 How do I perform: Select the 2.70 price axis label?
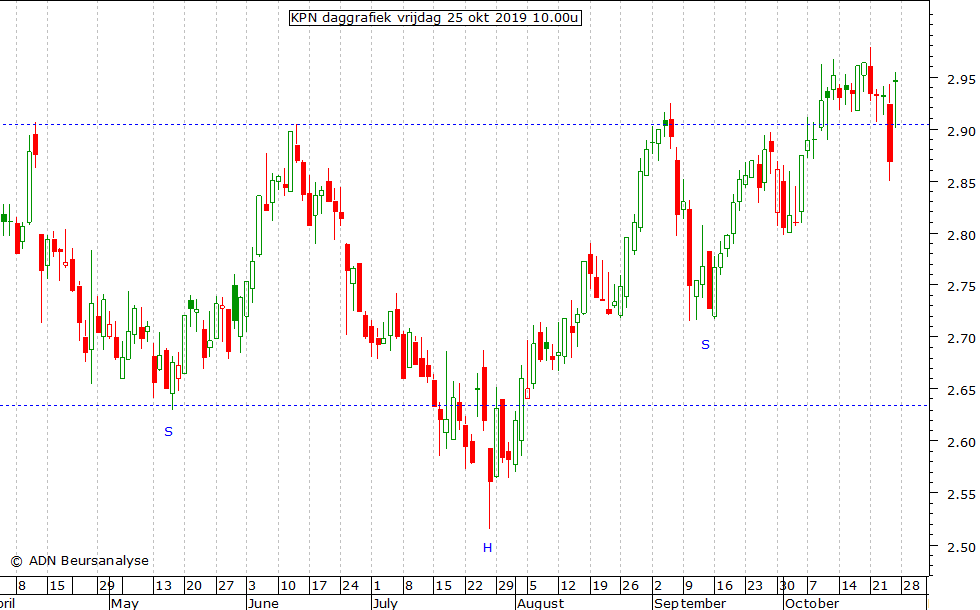pos(961,339)
